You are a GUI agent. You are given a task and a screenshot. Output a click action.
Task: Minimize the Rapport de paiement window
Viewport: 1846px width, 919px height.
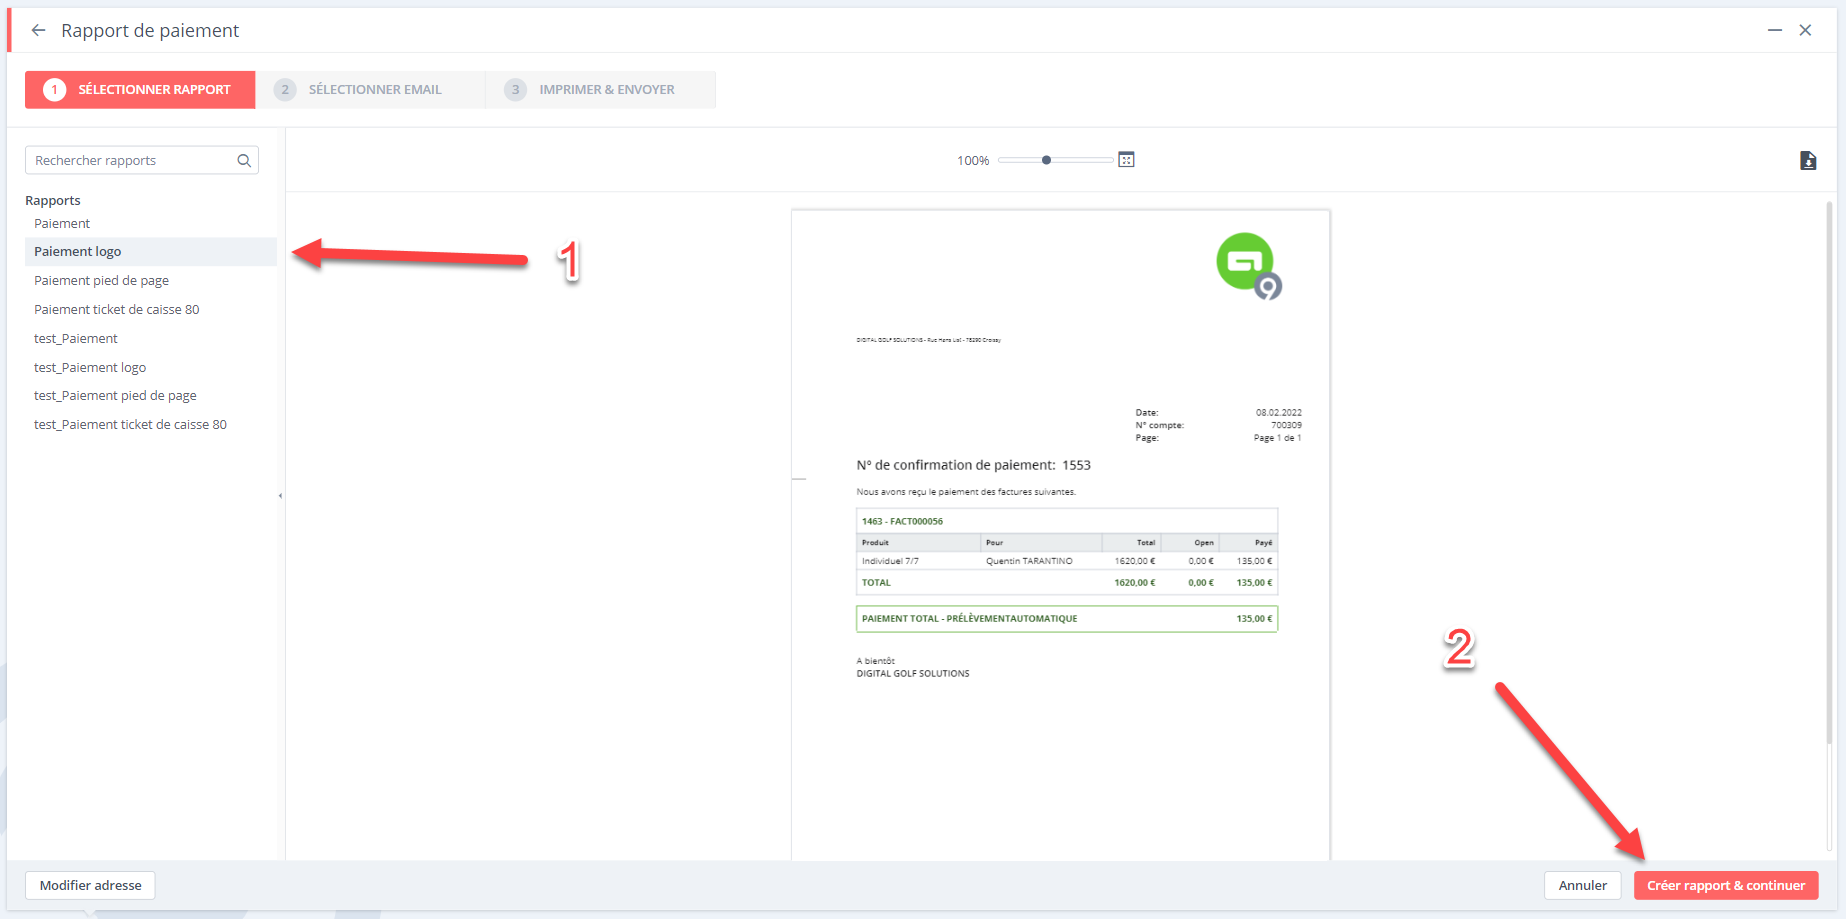[x=1775, y=30]
